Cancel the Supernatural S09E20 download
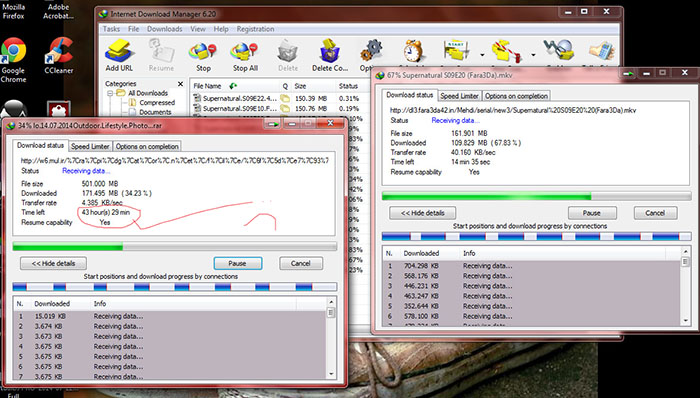700x398 pixels. click(655, 213)
